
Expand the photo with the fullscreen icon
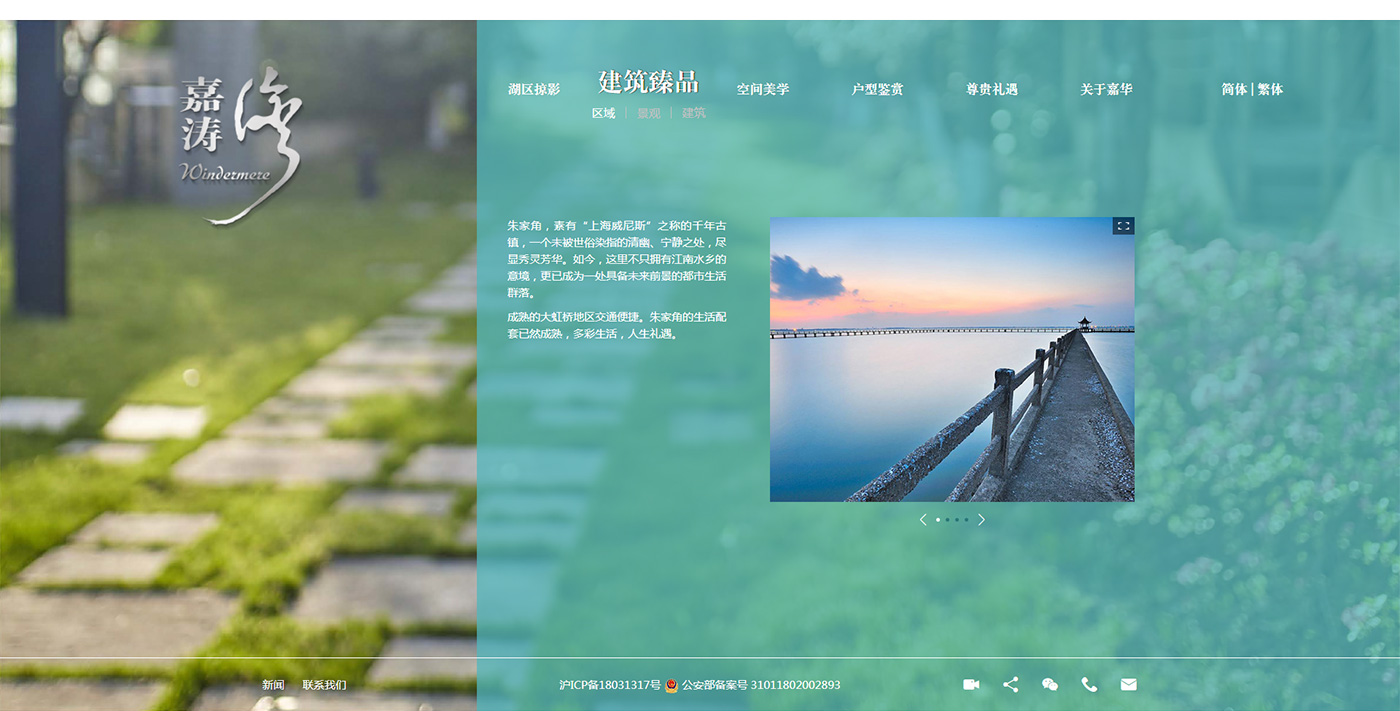[1123, 226]
